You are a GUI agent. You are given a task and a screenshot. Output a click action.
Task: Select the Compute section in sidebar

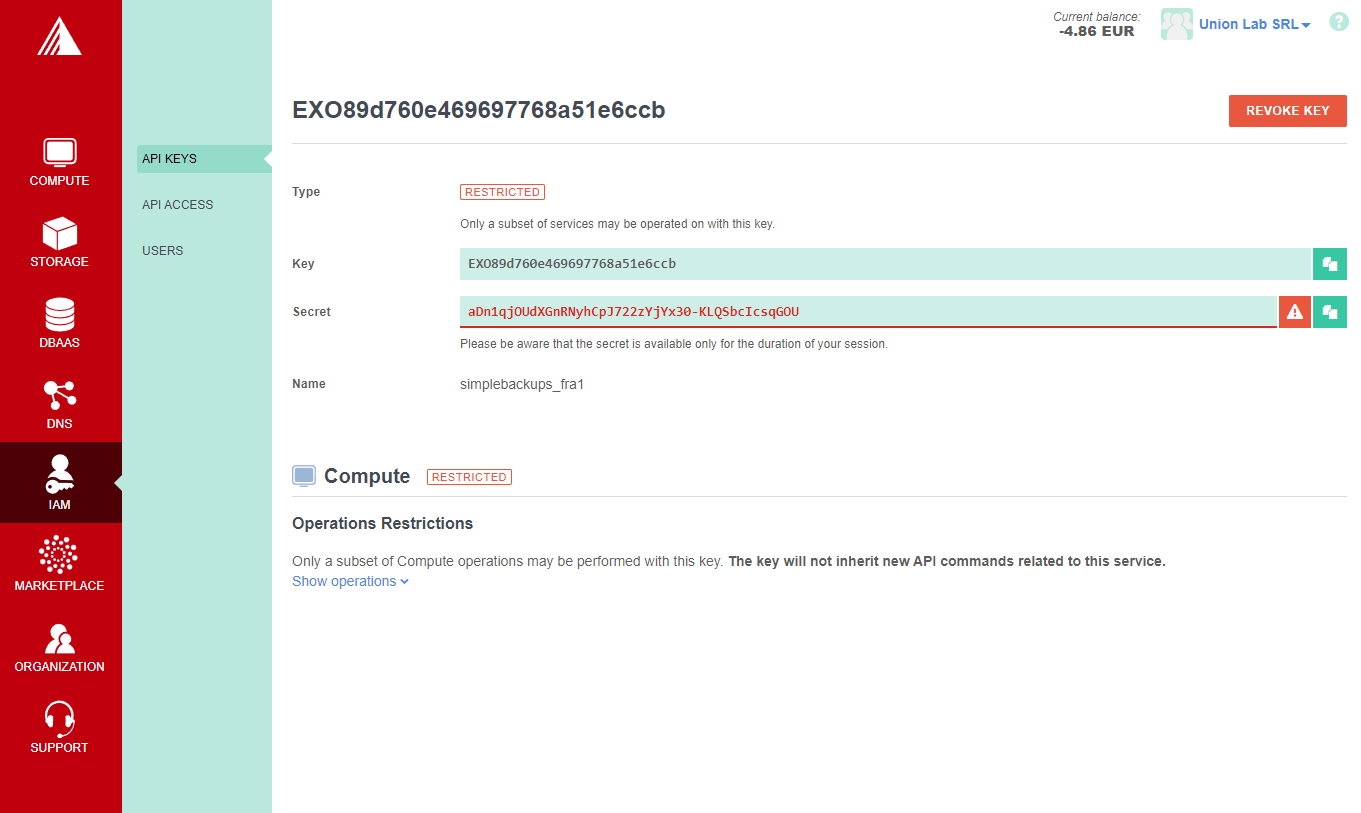coord(59,162)
